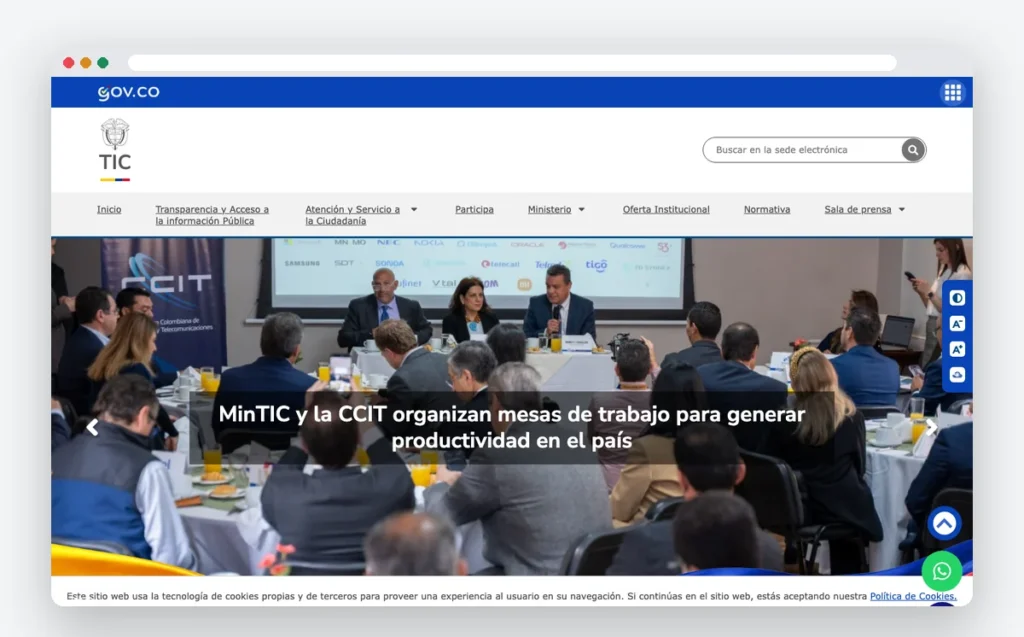This screenshot has height=637, width=1024.
Task: Open Oferta Institucional menu item
Action: pos(666,210)
